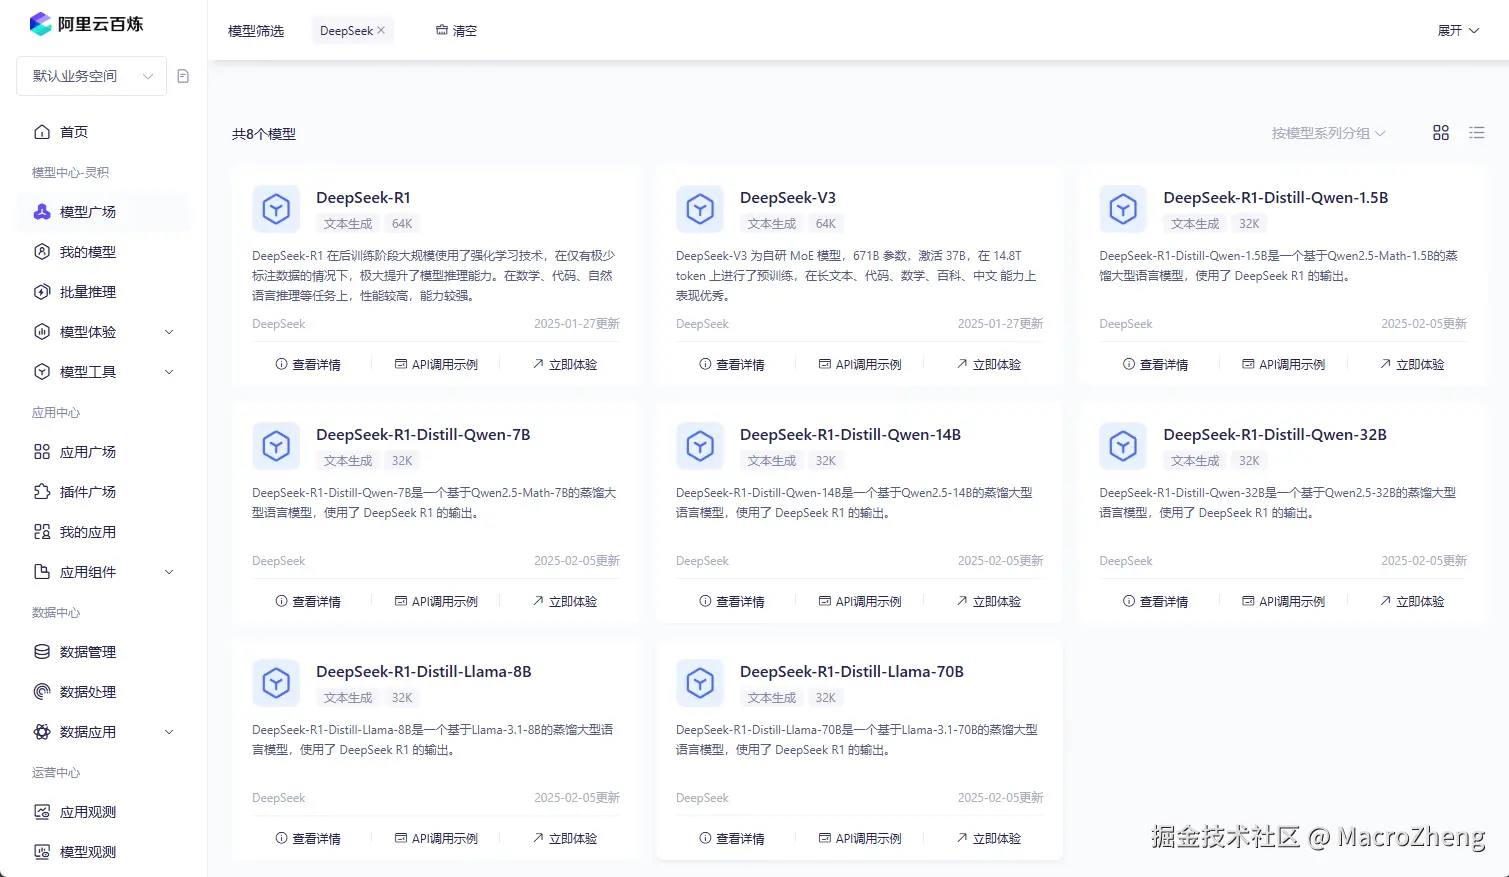
Task: Click the DeepSeek-R1-Distill-Qwen-32B logo icon
Action: (1123, 446)
